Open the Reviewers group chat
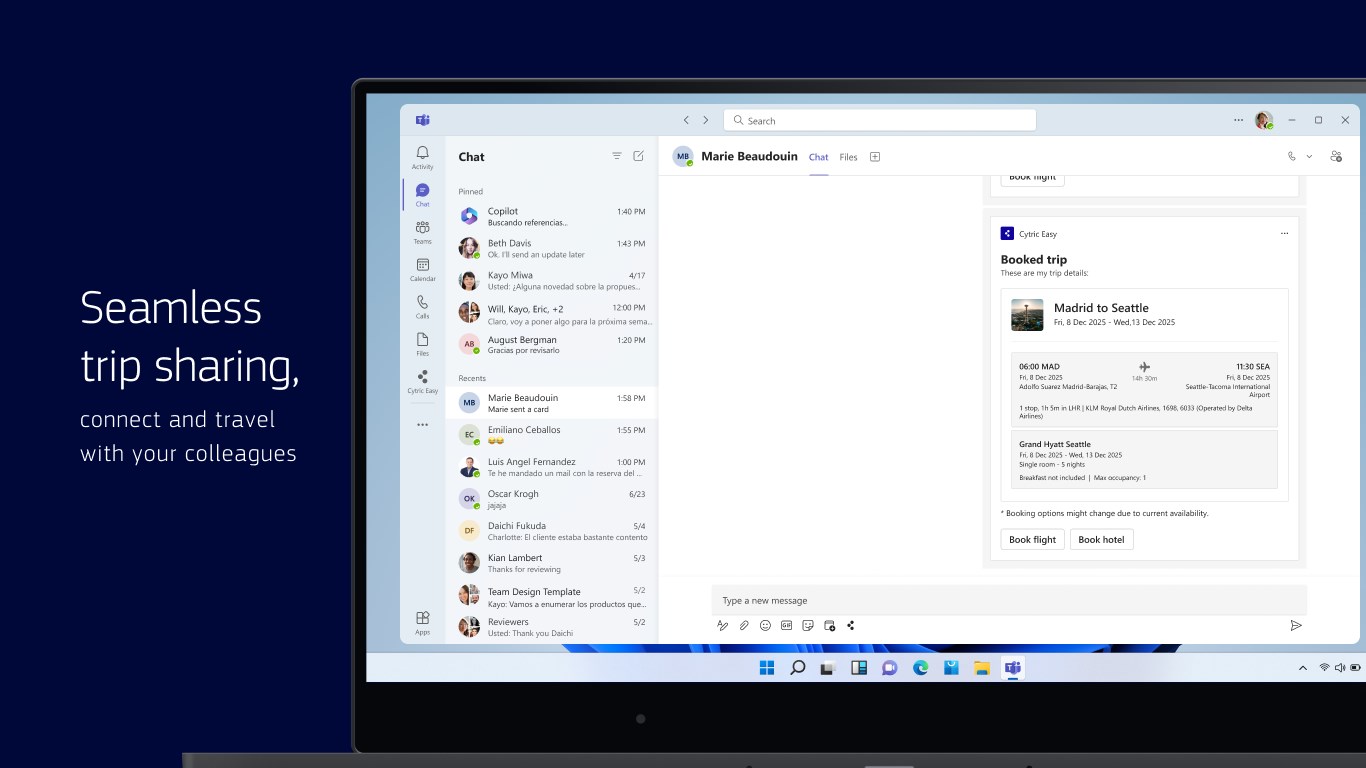Image resolution: width=1366 pixels, height=768 pixels. [552, 627]
